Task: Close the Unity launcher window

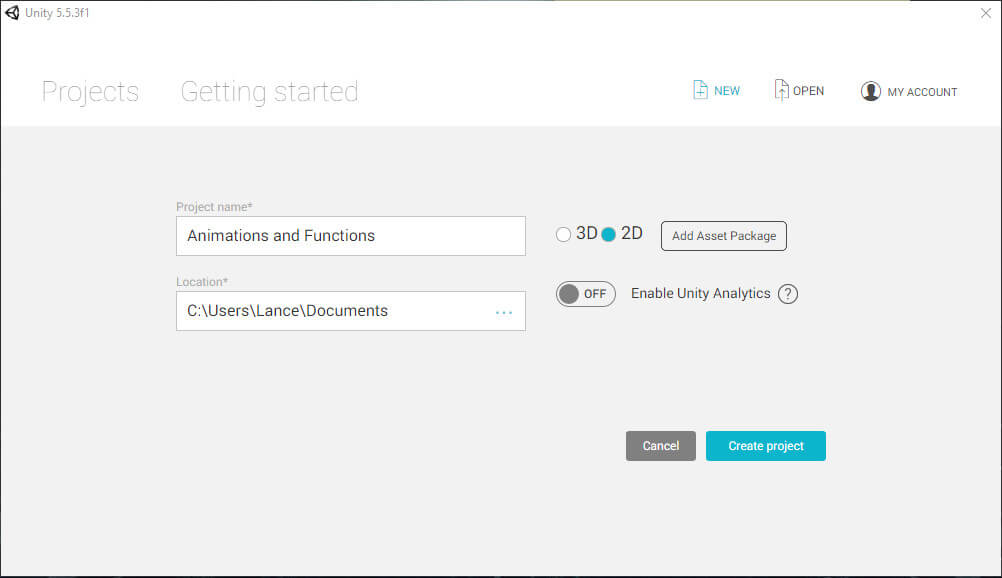Action: point(985,13)
